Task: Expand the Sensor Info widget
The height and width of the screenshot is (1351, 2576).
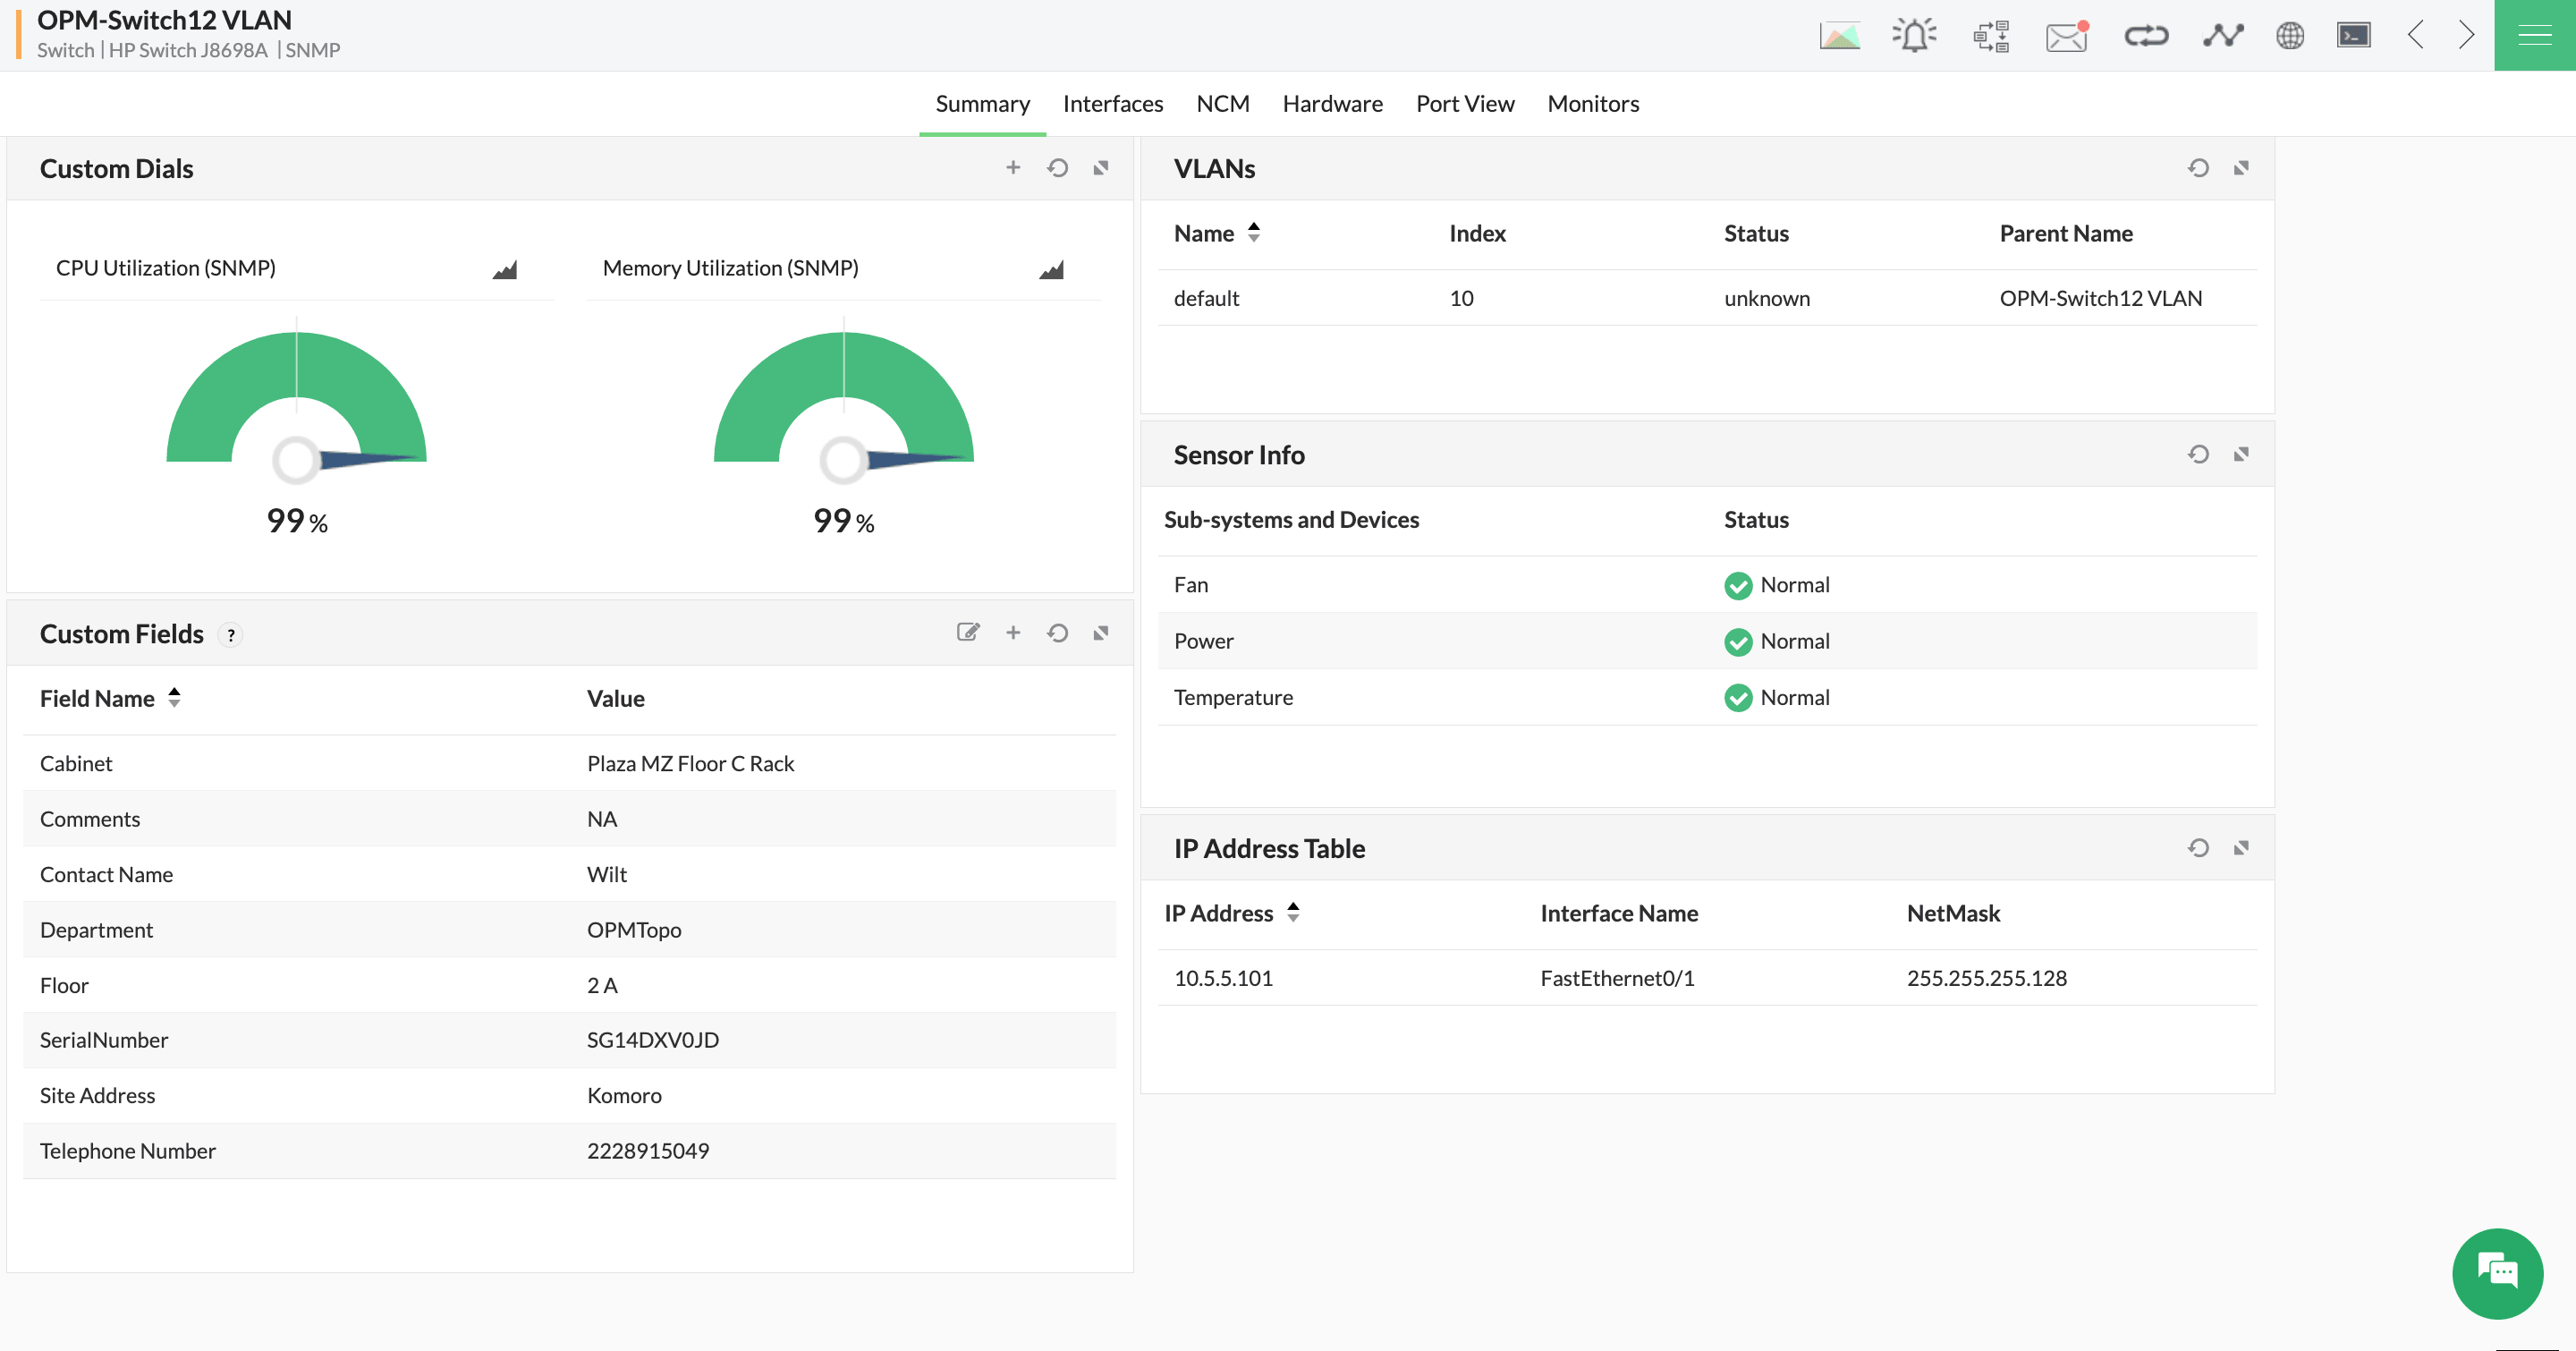Action: click(2241, 454)
